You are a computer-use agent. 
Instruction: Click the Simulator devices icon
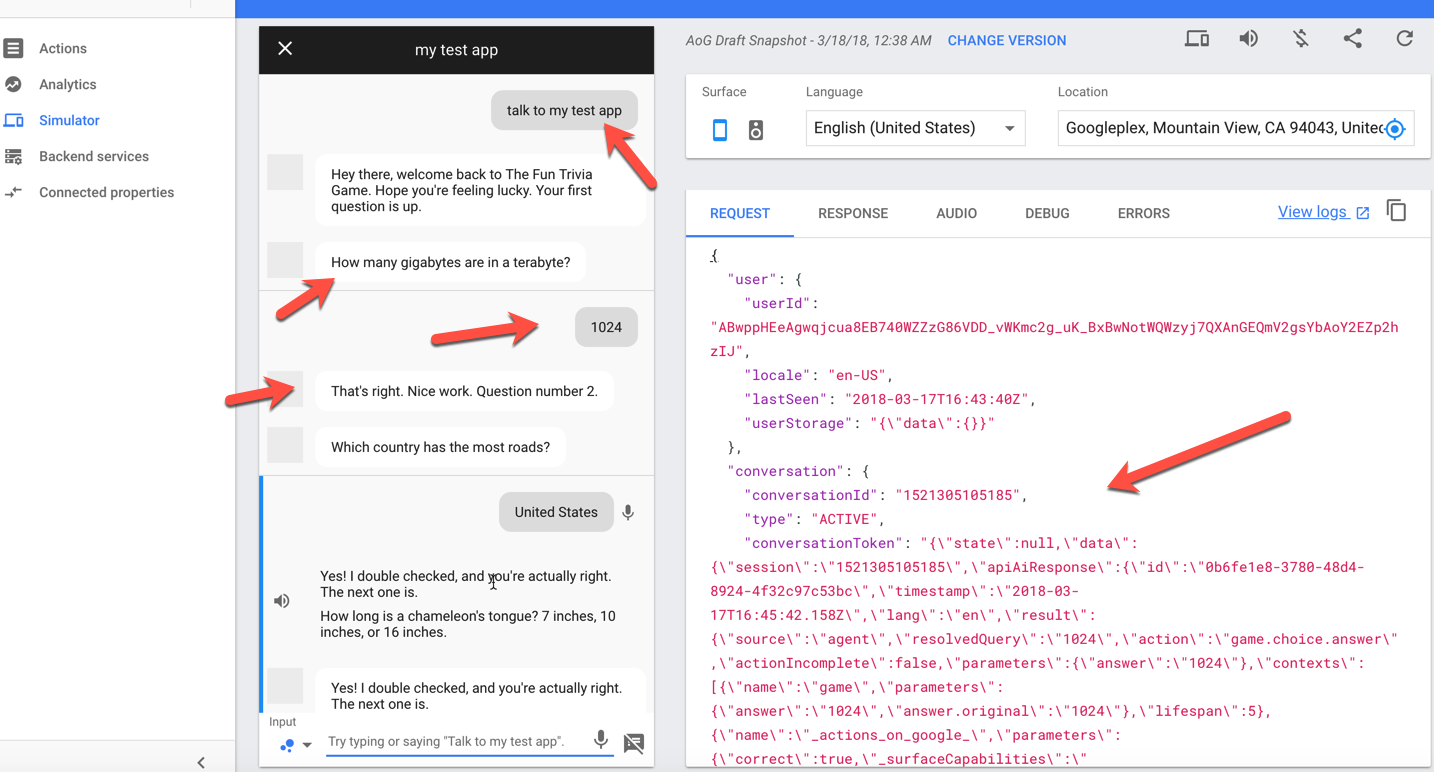tap(13, 120)
